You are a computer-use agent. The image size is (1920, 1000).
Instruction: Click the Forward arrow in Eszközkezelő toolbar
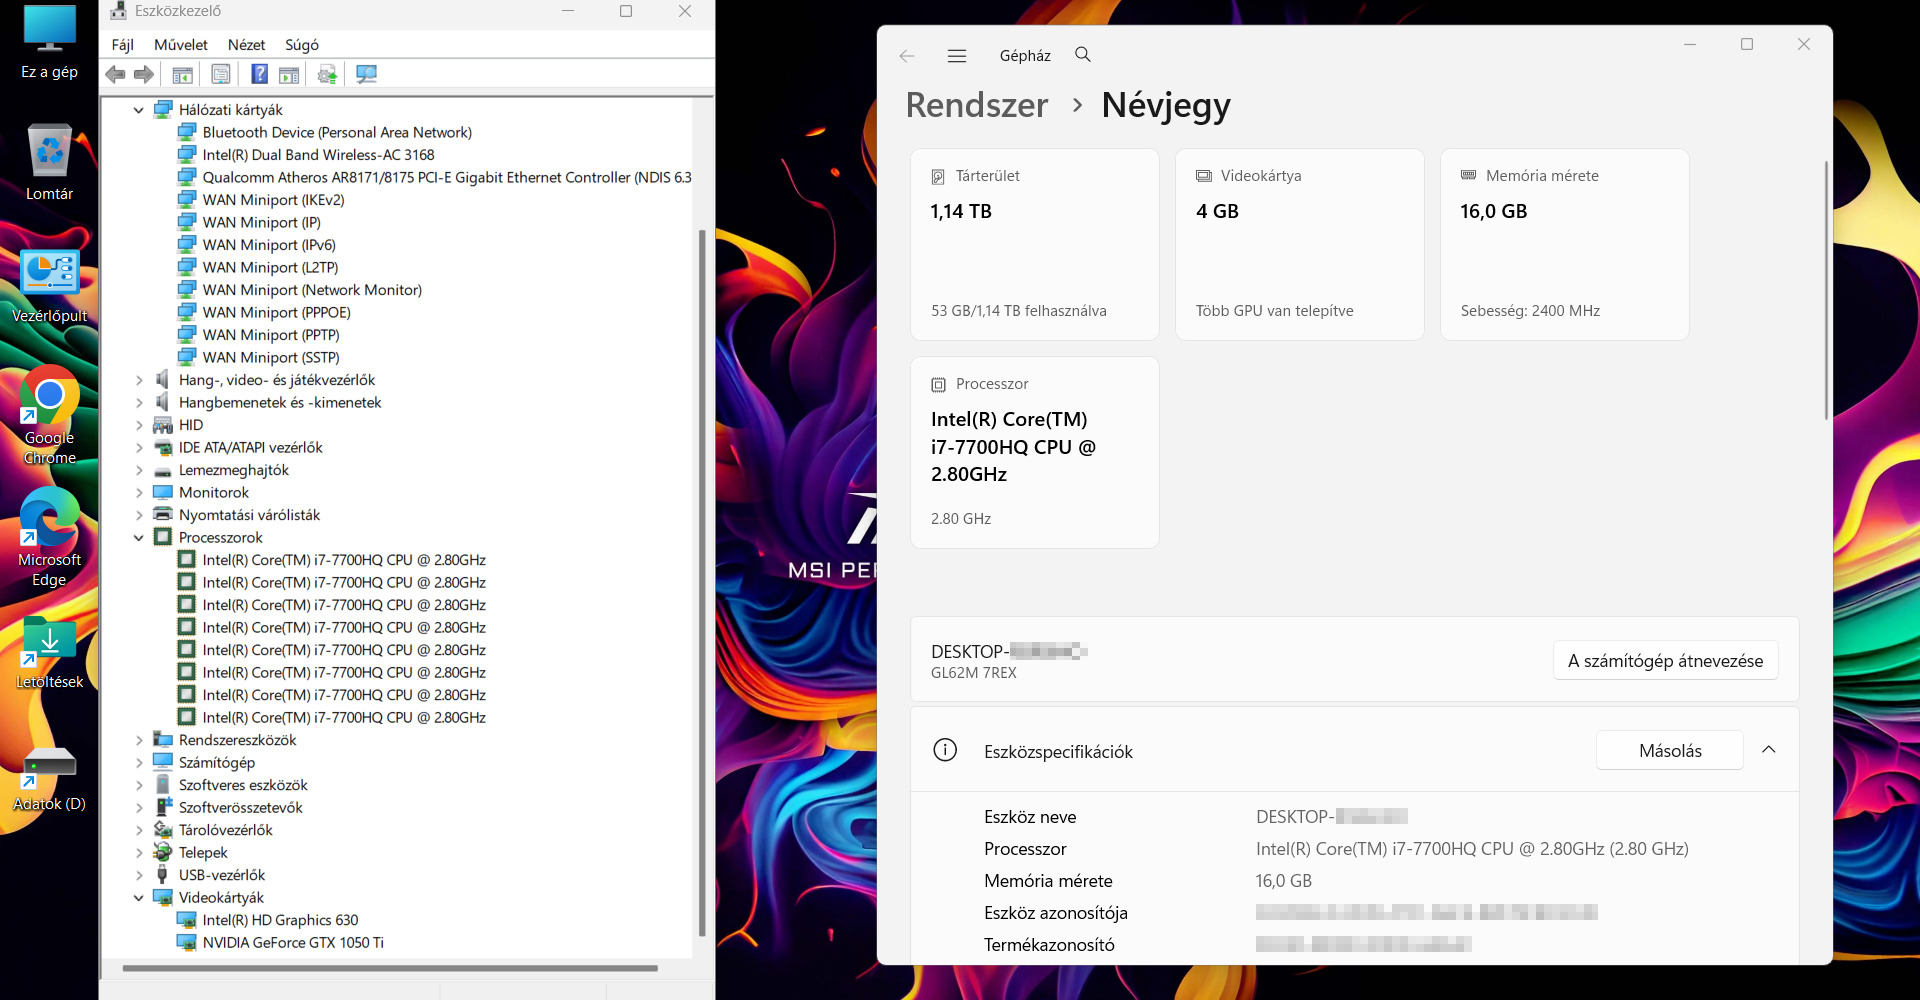(144, 74)
